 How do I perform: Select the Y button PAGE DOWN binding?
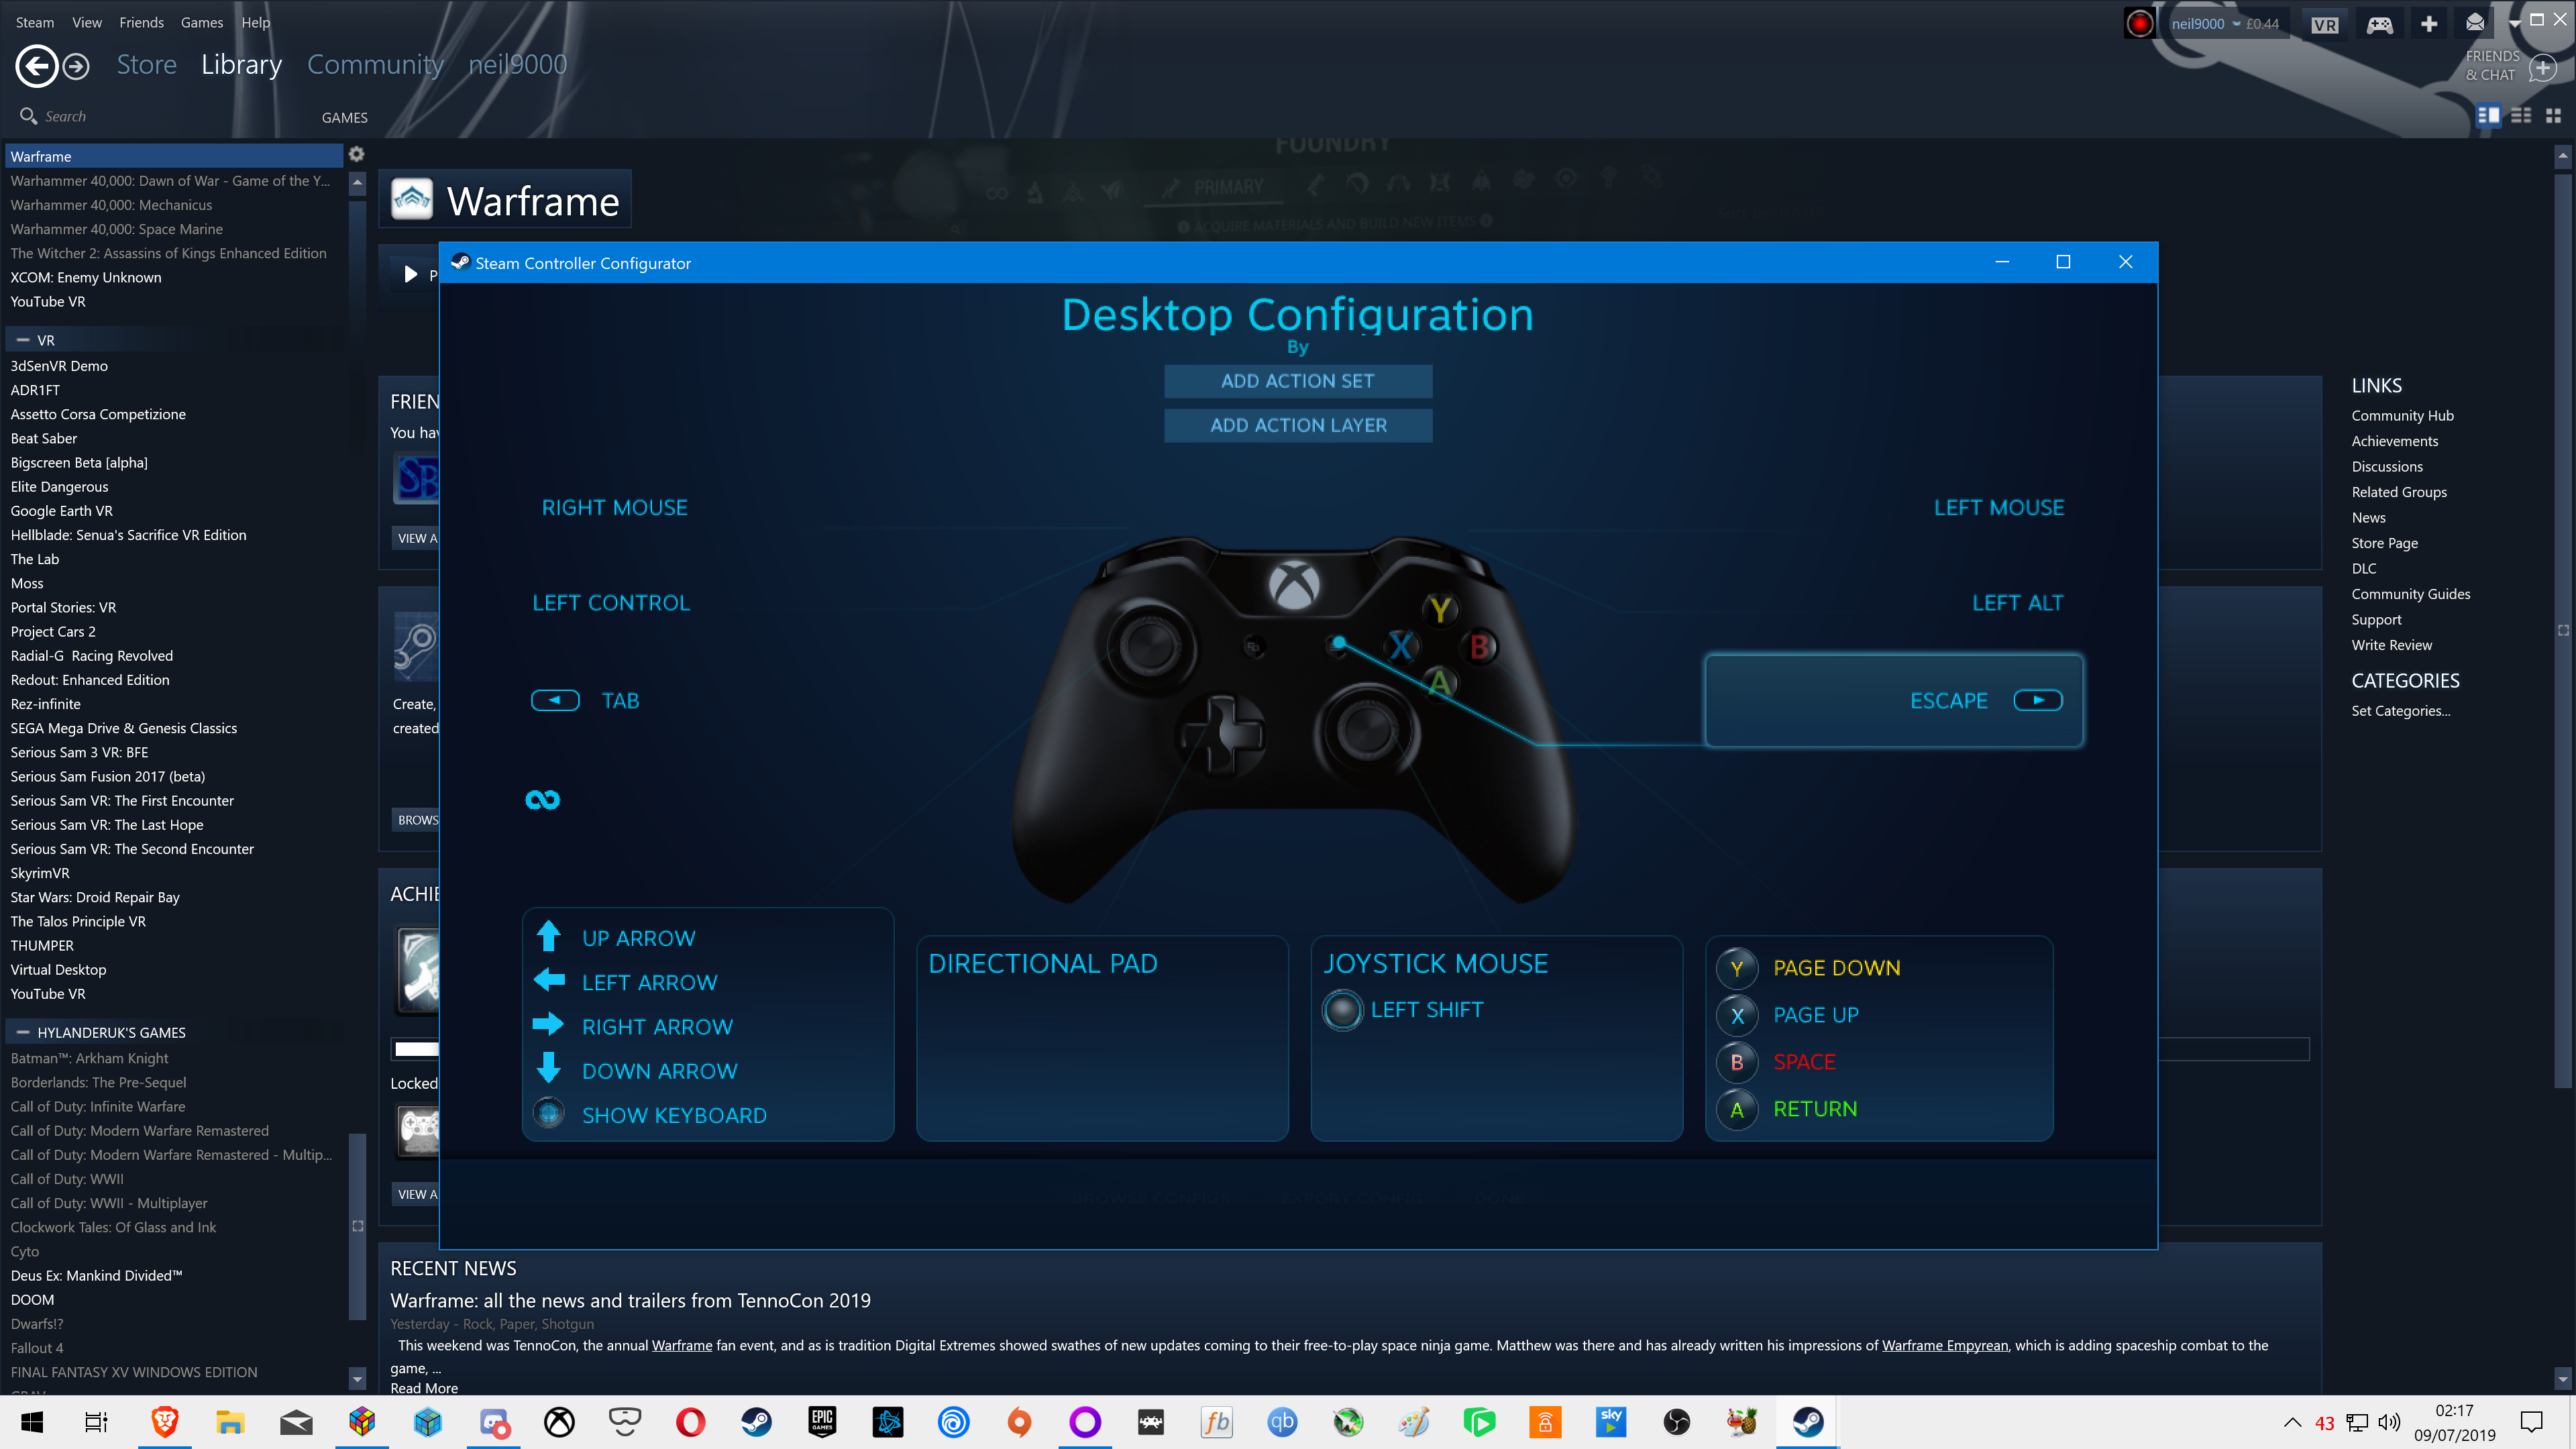(1808, 968)
